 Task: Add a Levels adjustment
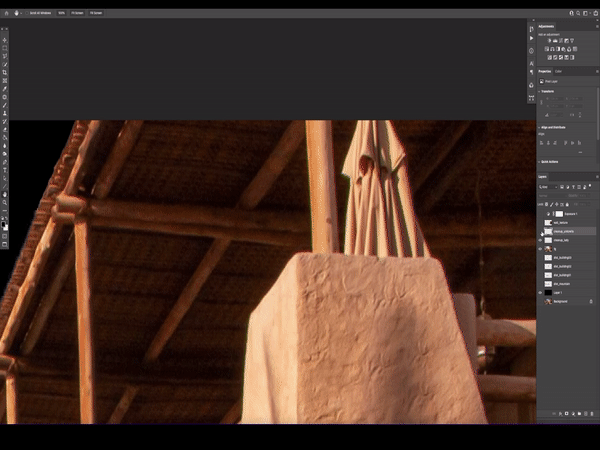pyautogui.click(x=555, y=41)
